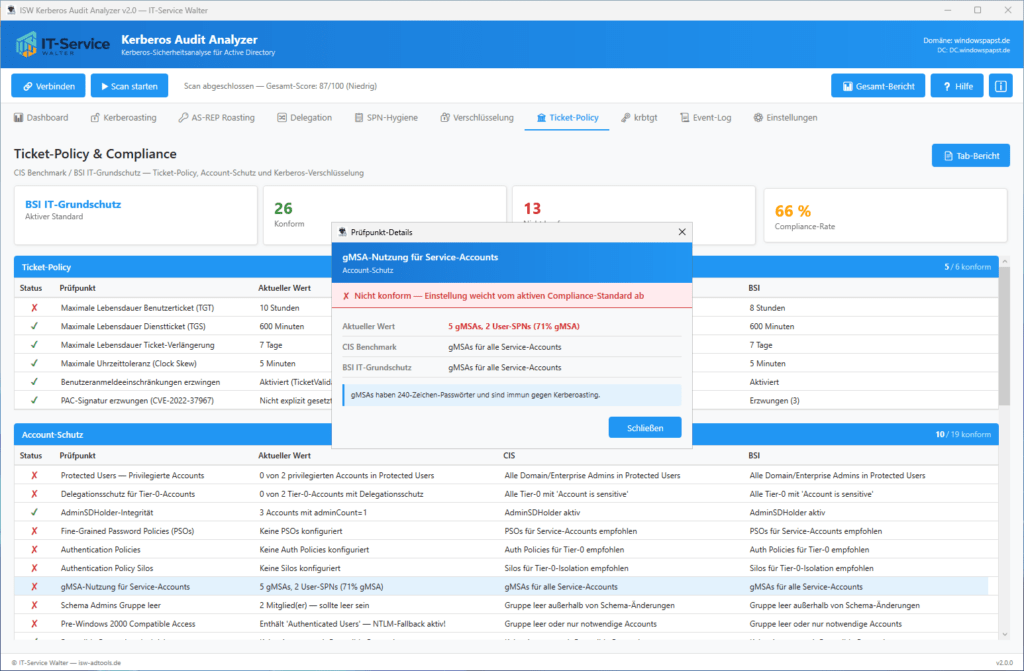The width and height of the screenshot is (1024, 671).
Task: Click scrollbar down arrow at list bottom
Action: (1004, 634)
